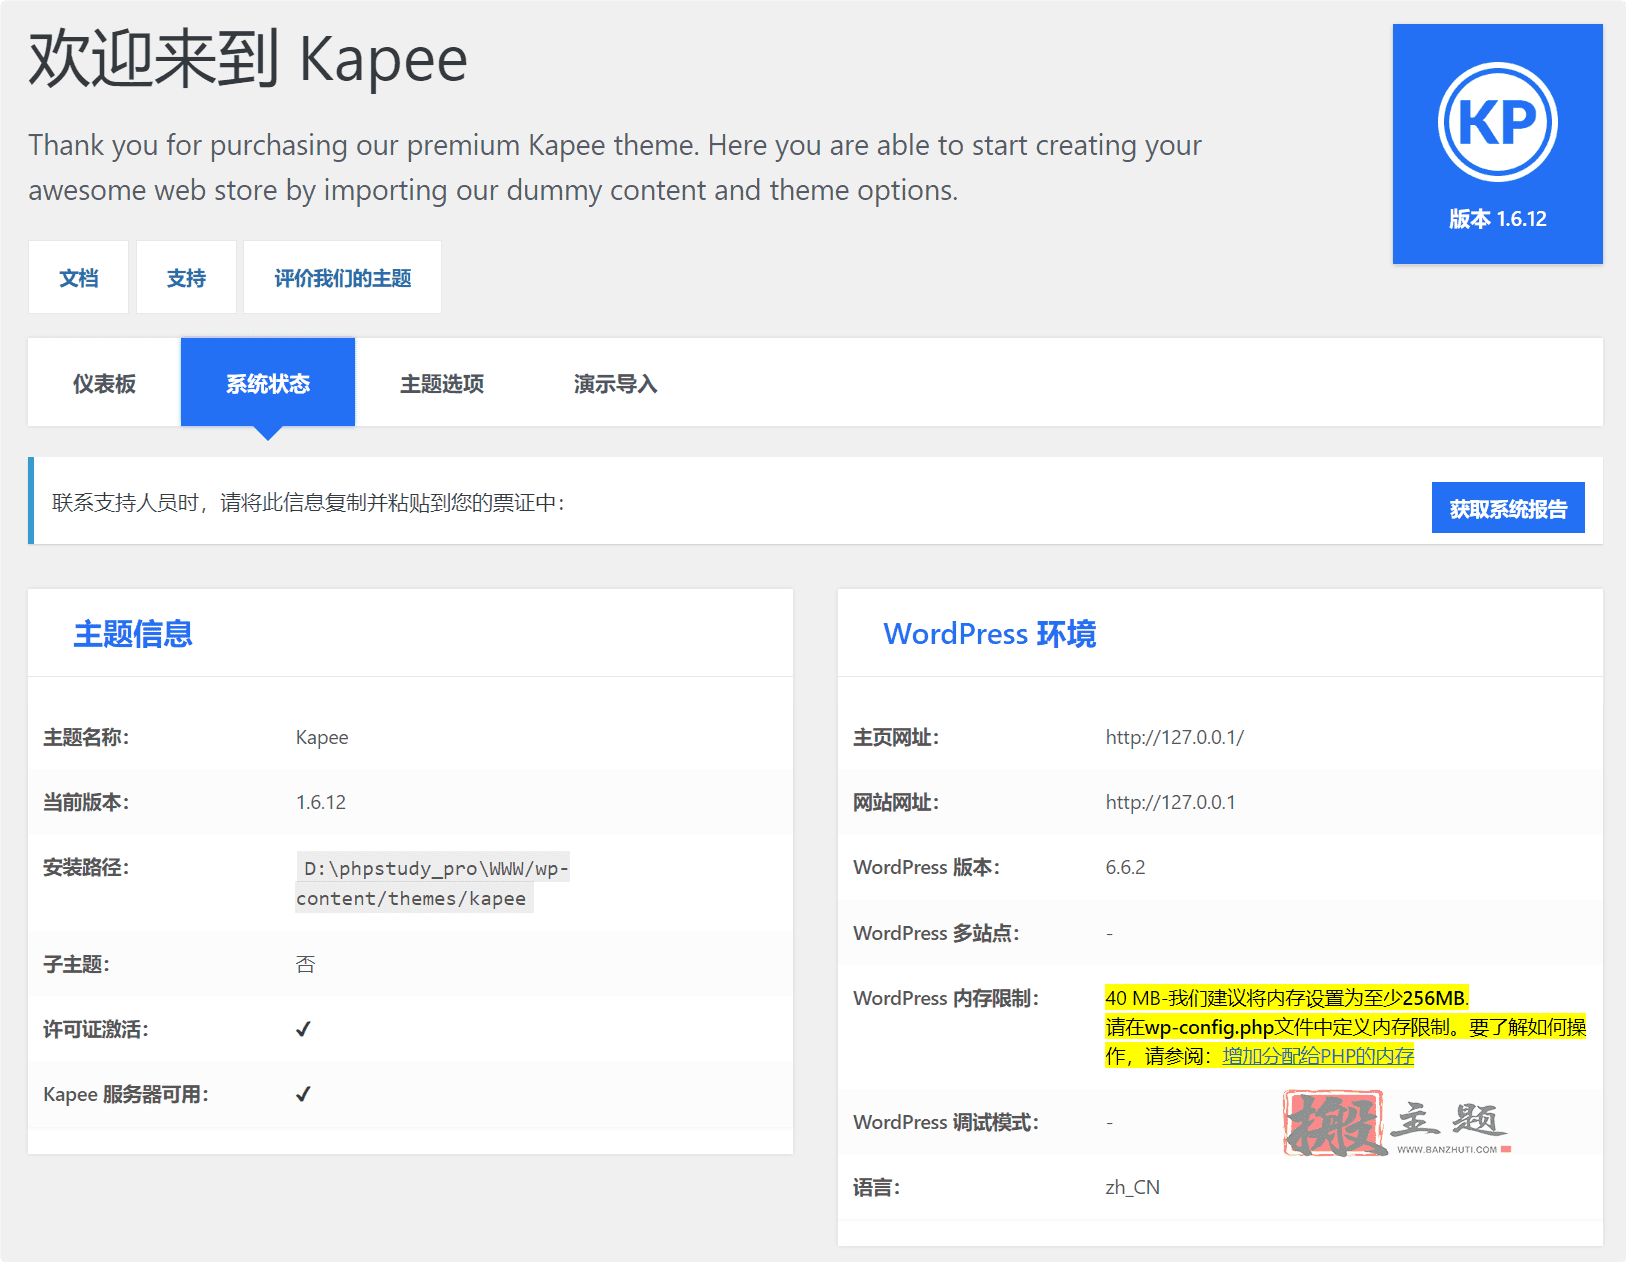Click the 子主题 label
1626x1262 pixels.
(76, 964)
